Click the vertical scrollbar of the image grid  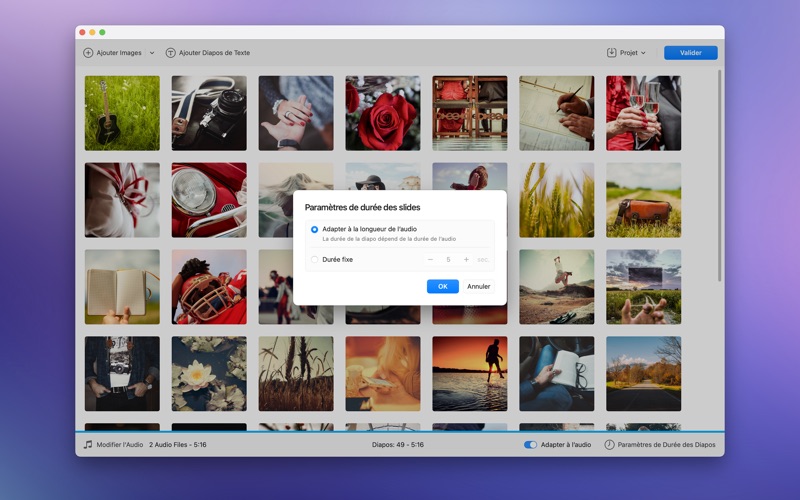tap(719, 176)
